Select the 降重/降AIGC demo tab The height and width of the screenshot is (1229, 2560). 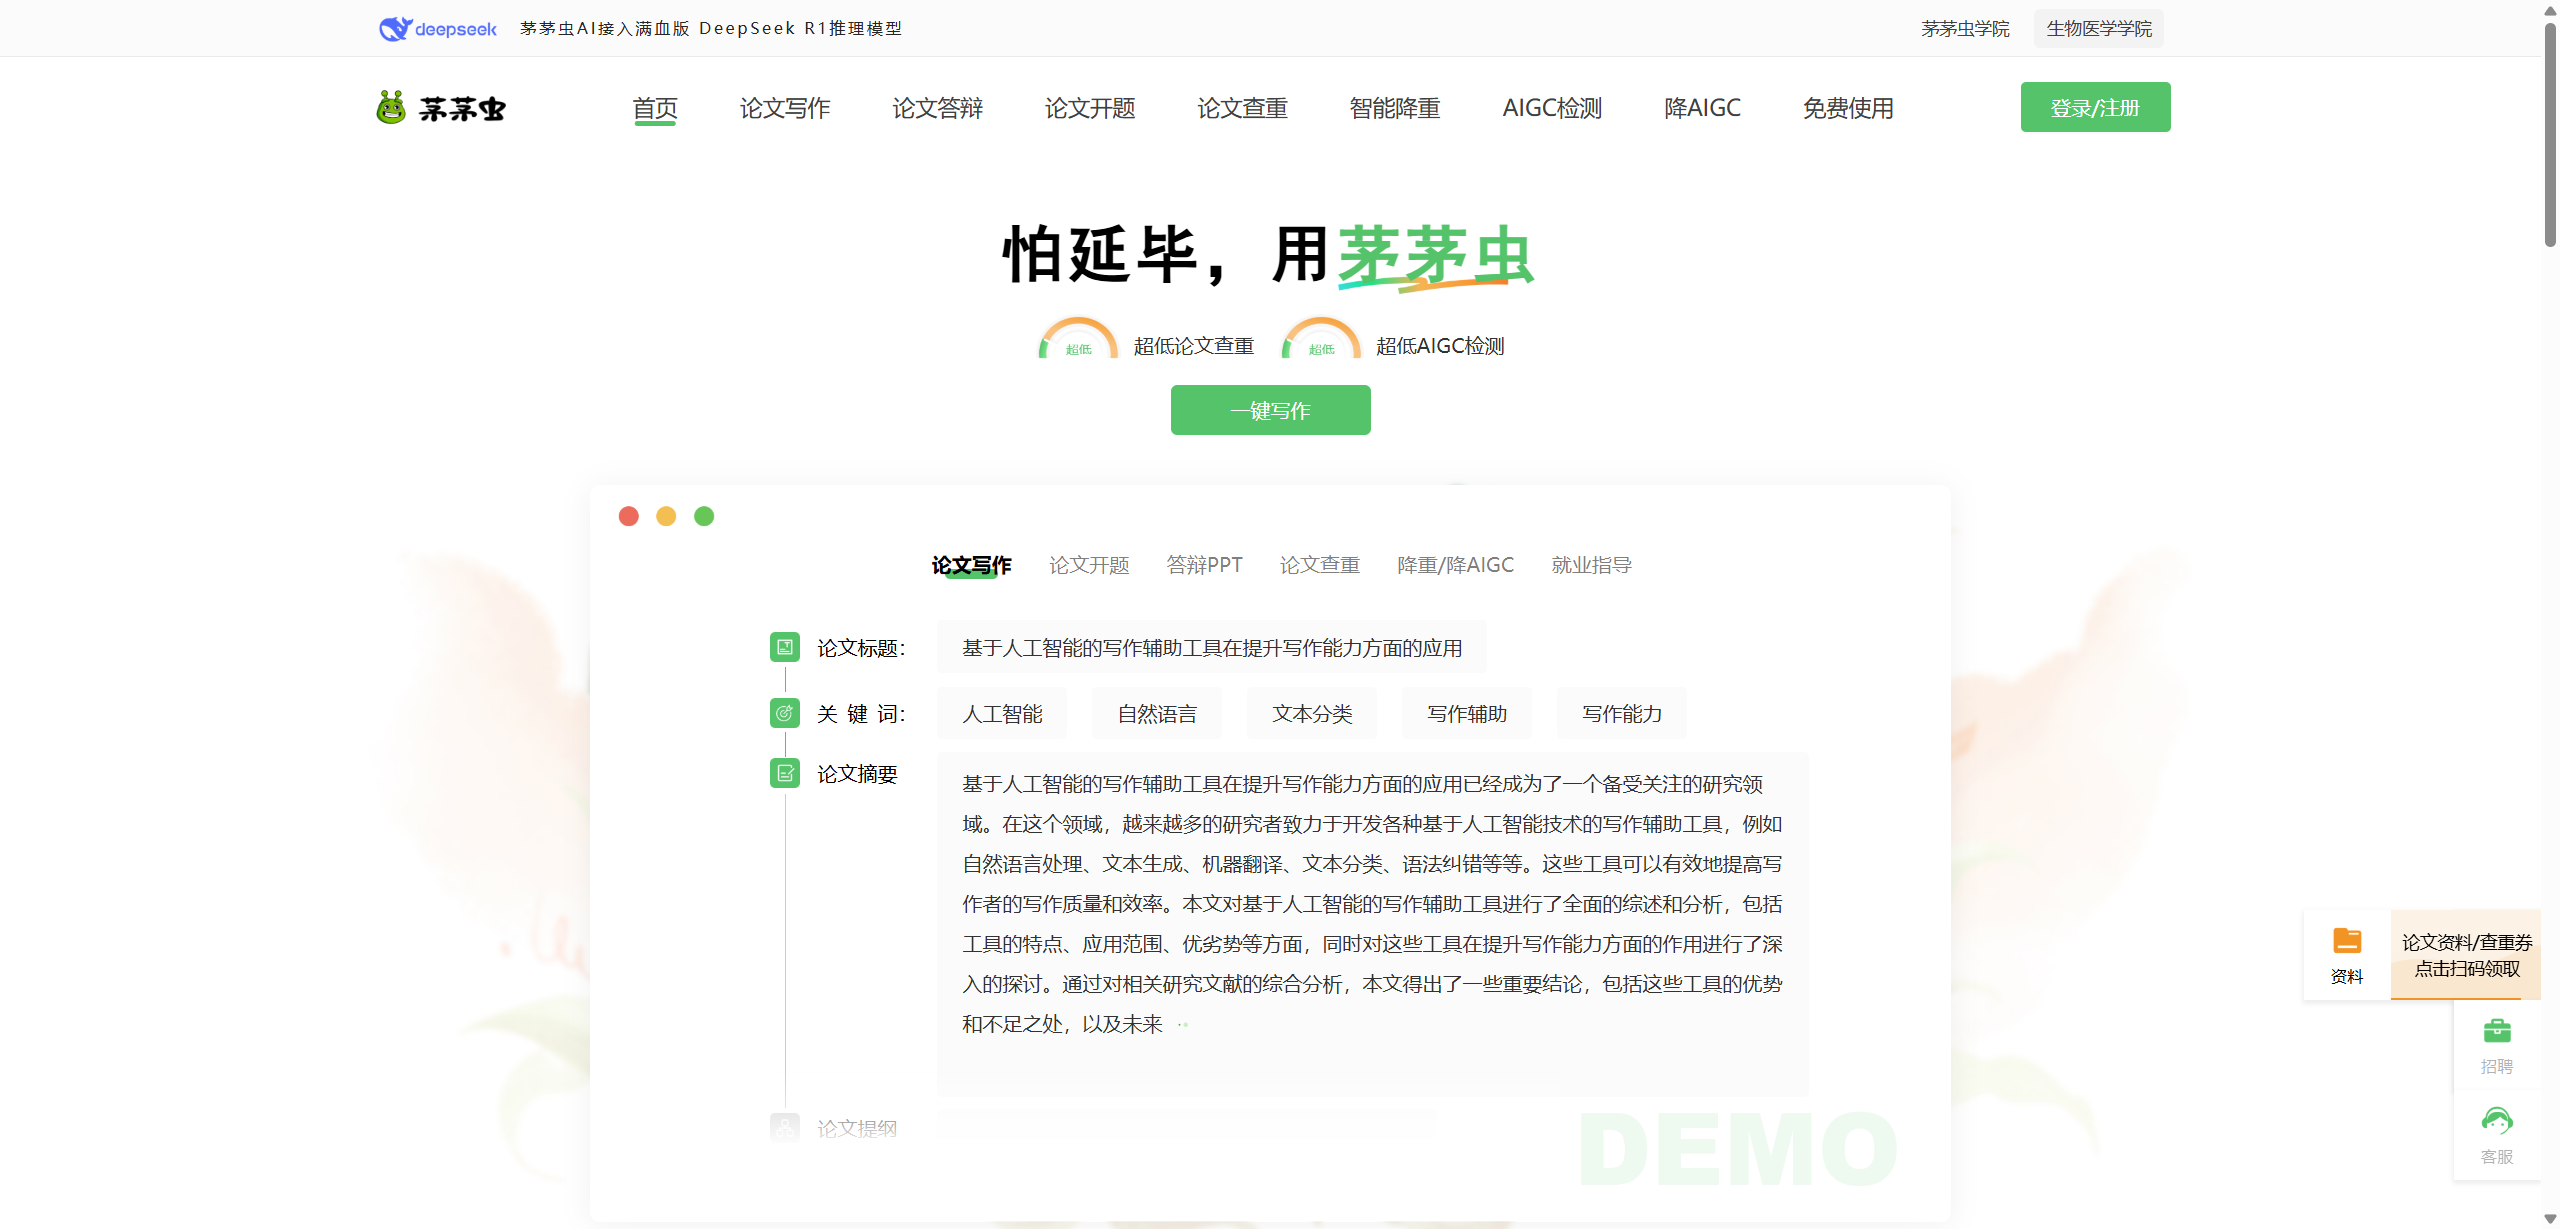click(1455, 565)
